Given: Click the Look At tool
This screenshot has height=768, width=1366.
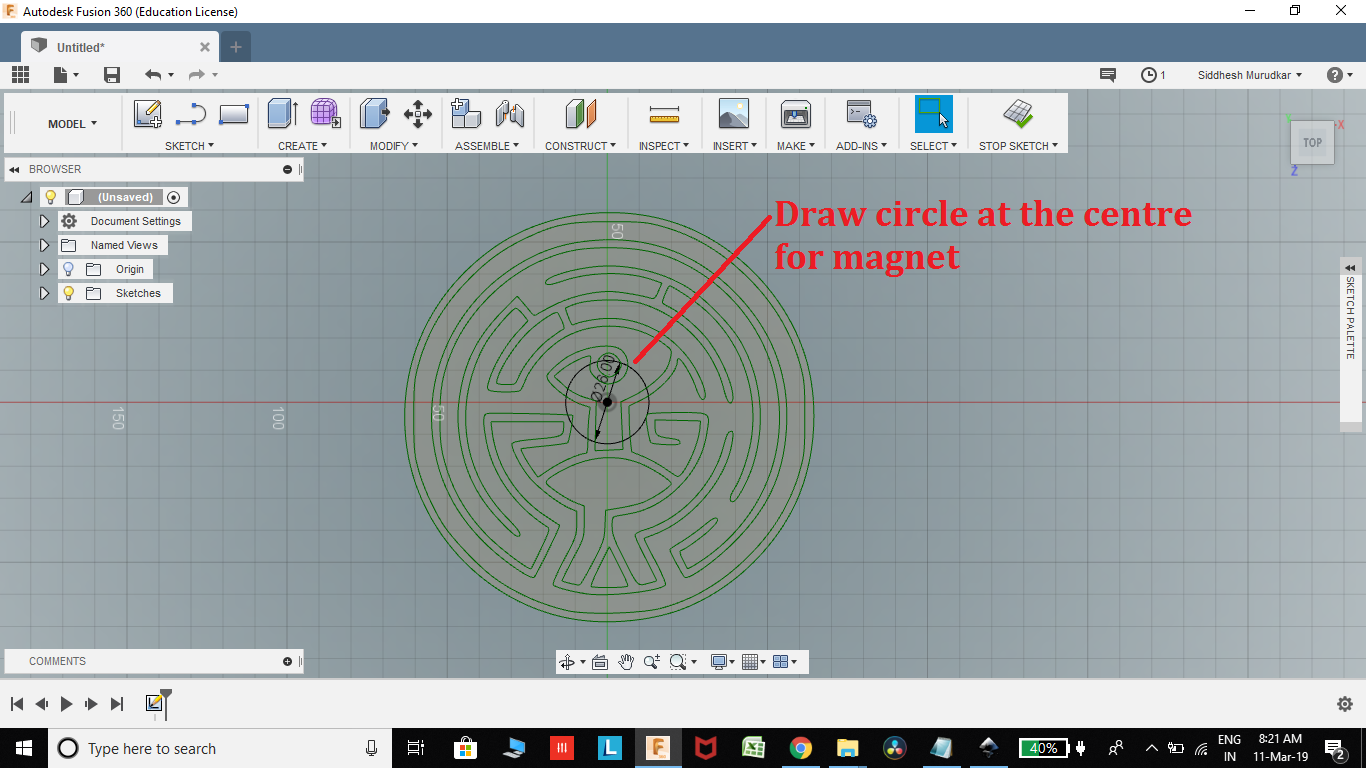Looking at the screenshot, I should click(x=600, y=662).
